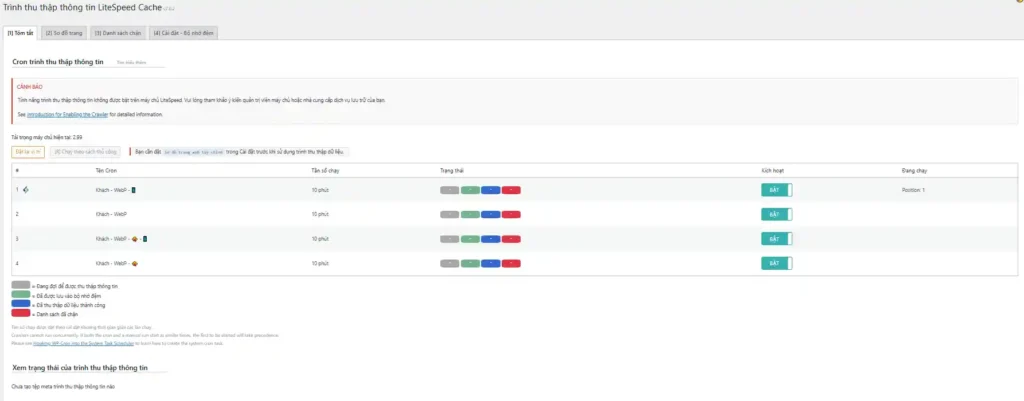Viewport: 1024px width, 401px height.
Task: Click the red 'Danh sách đã chặn' legend swatch
Action: point(21,313)
